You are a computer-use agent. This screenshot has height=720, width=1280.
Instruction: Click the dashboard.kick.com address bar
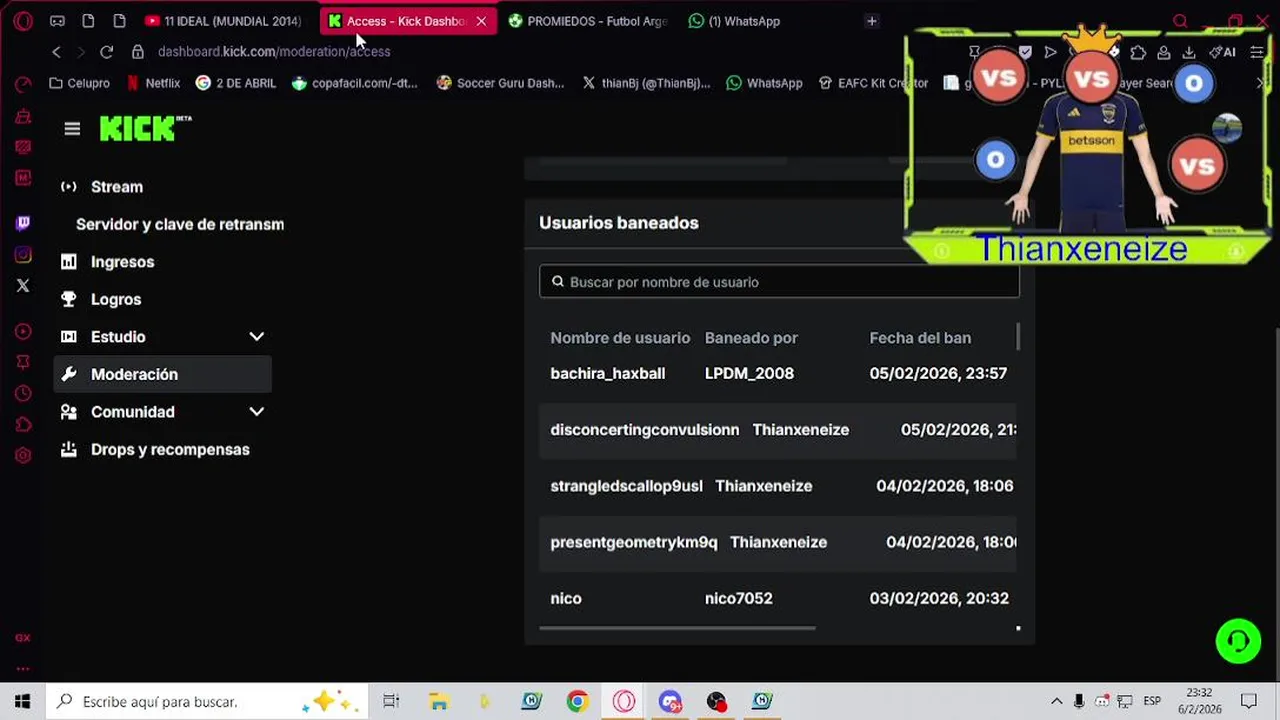pyautogui.click(x=274, y=52)
